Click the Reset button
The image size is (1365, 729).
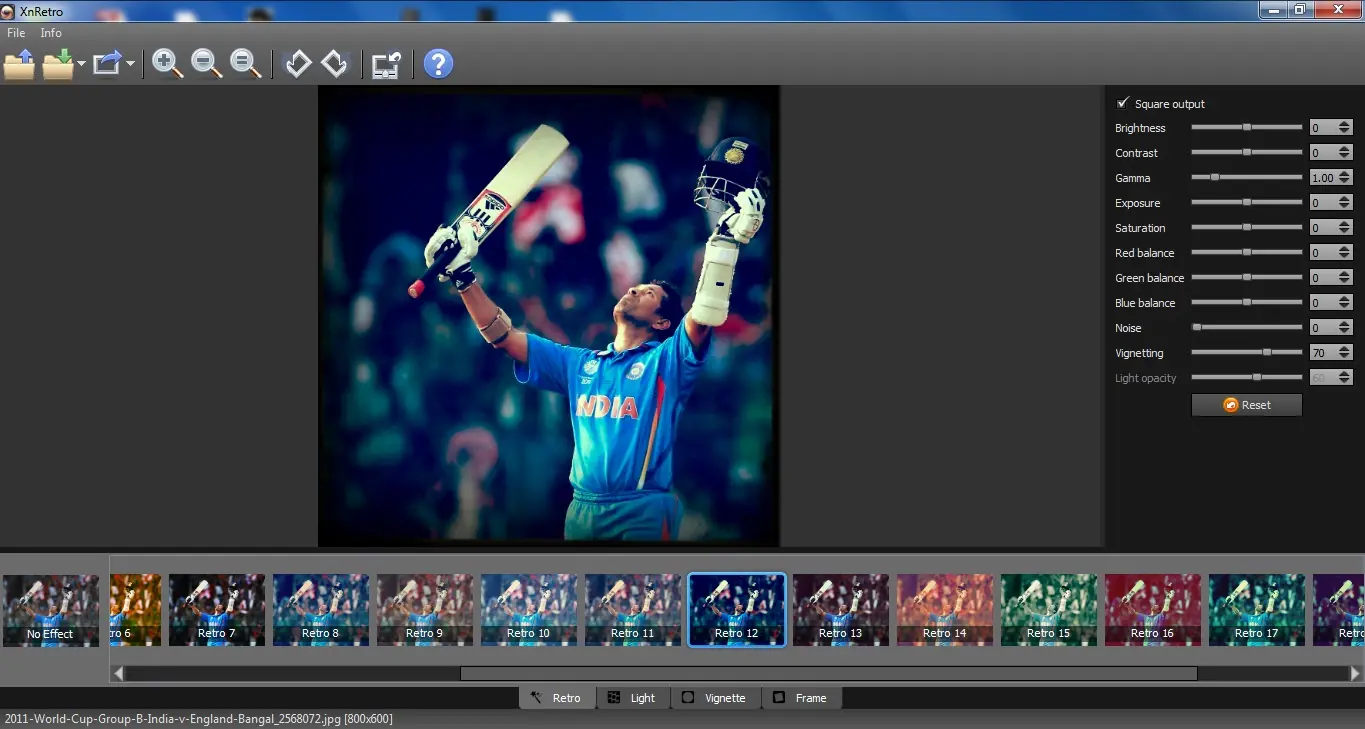click(1246, 405)
